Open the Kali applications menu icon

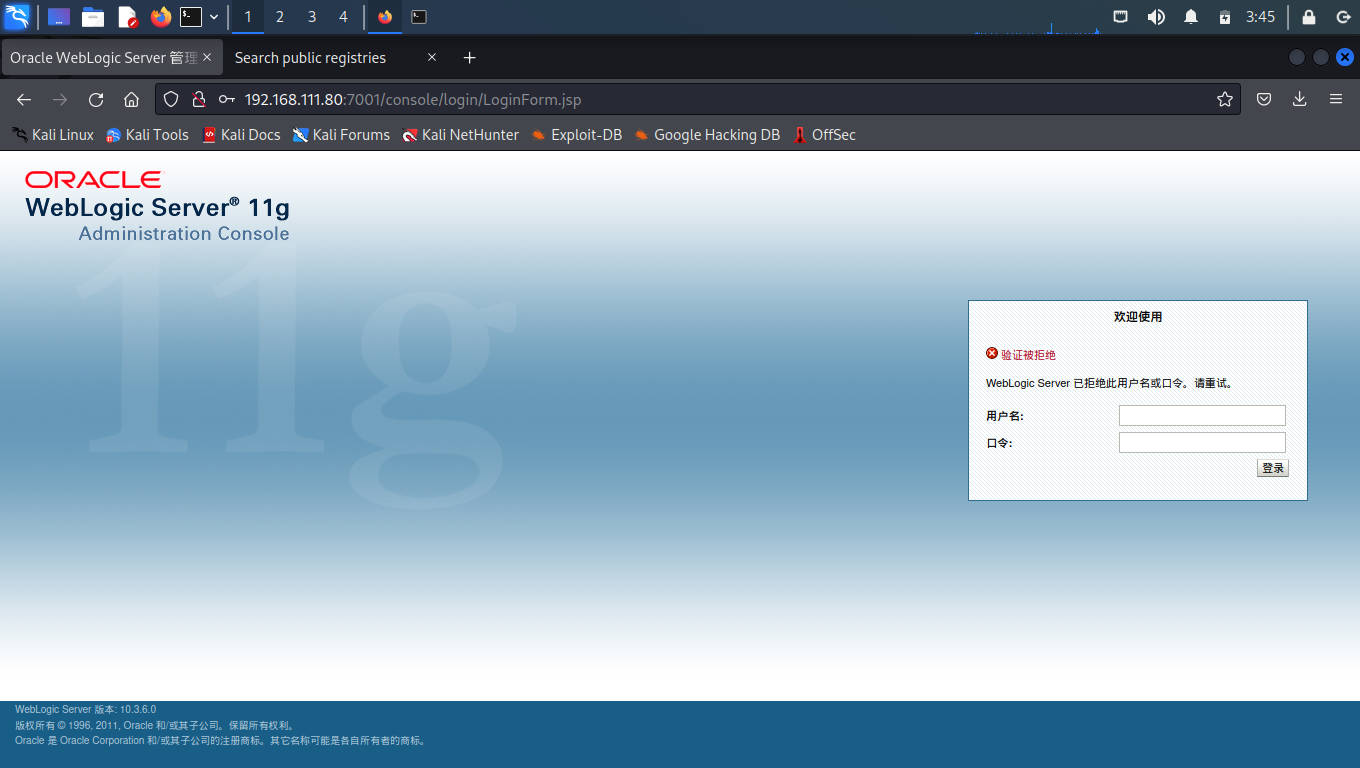[x=17, y=16]
